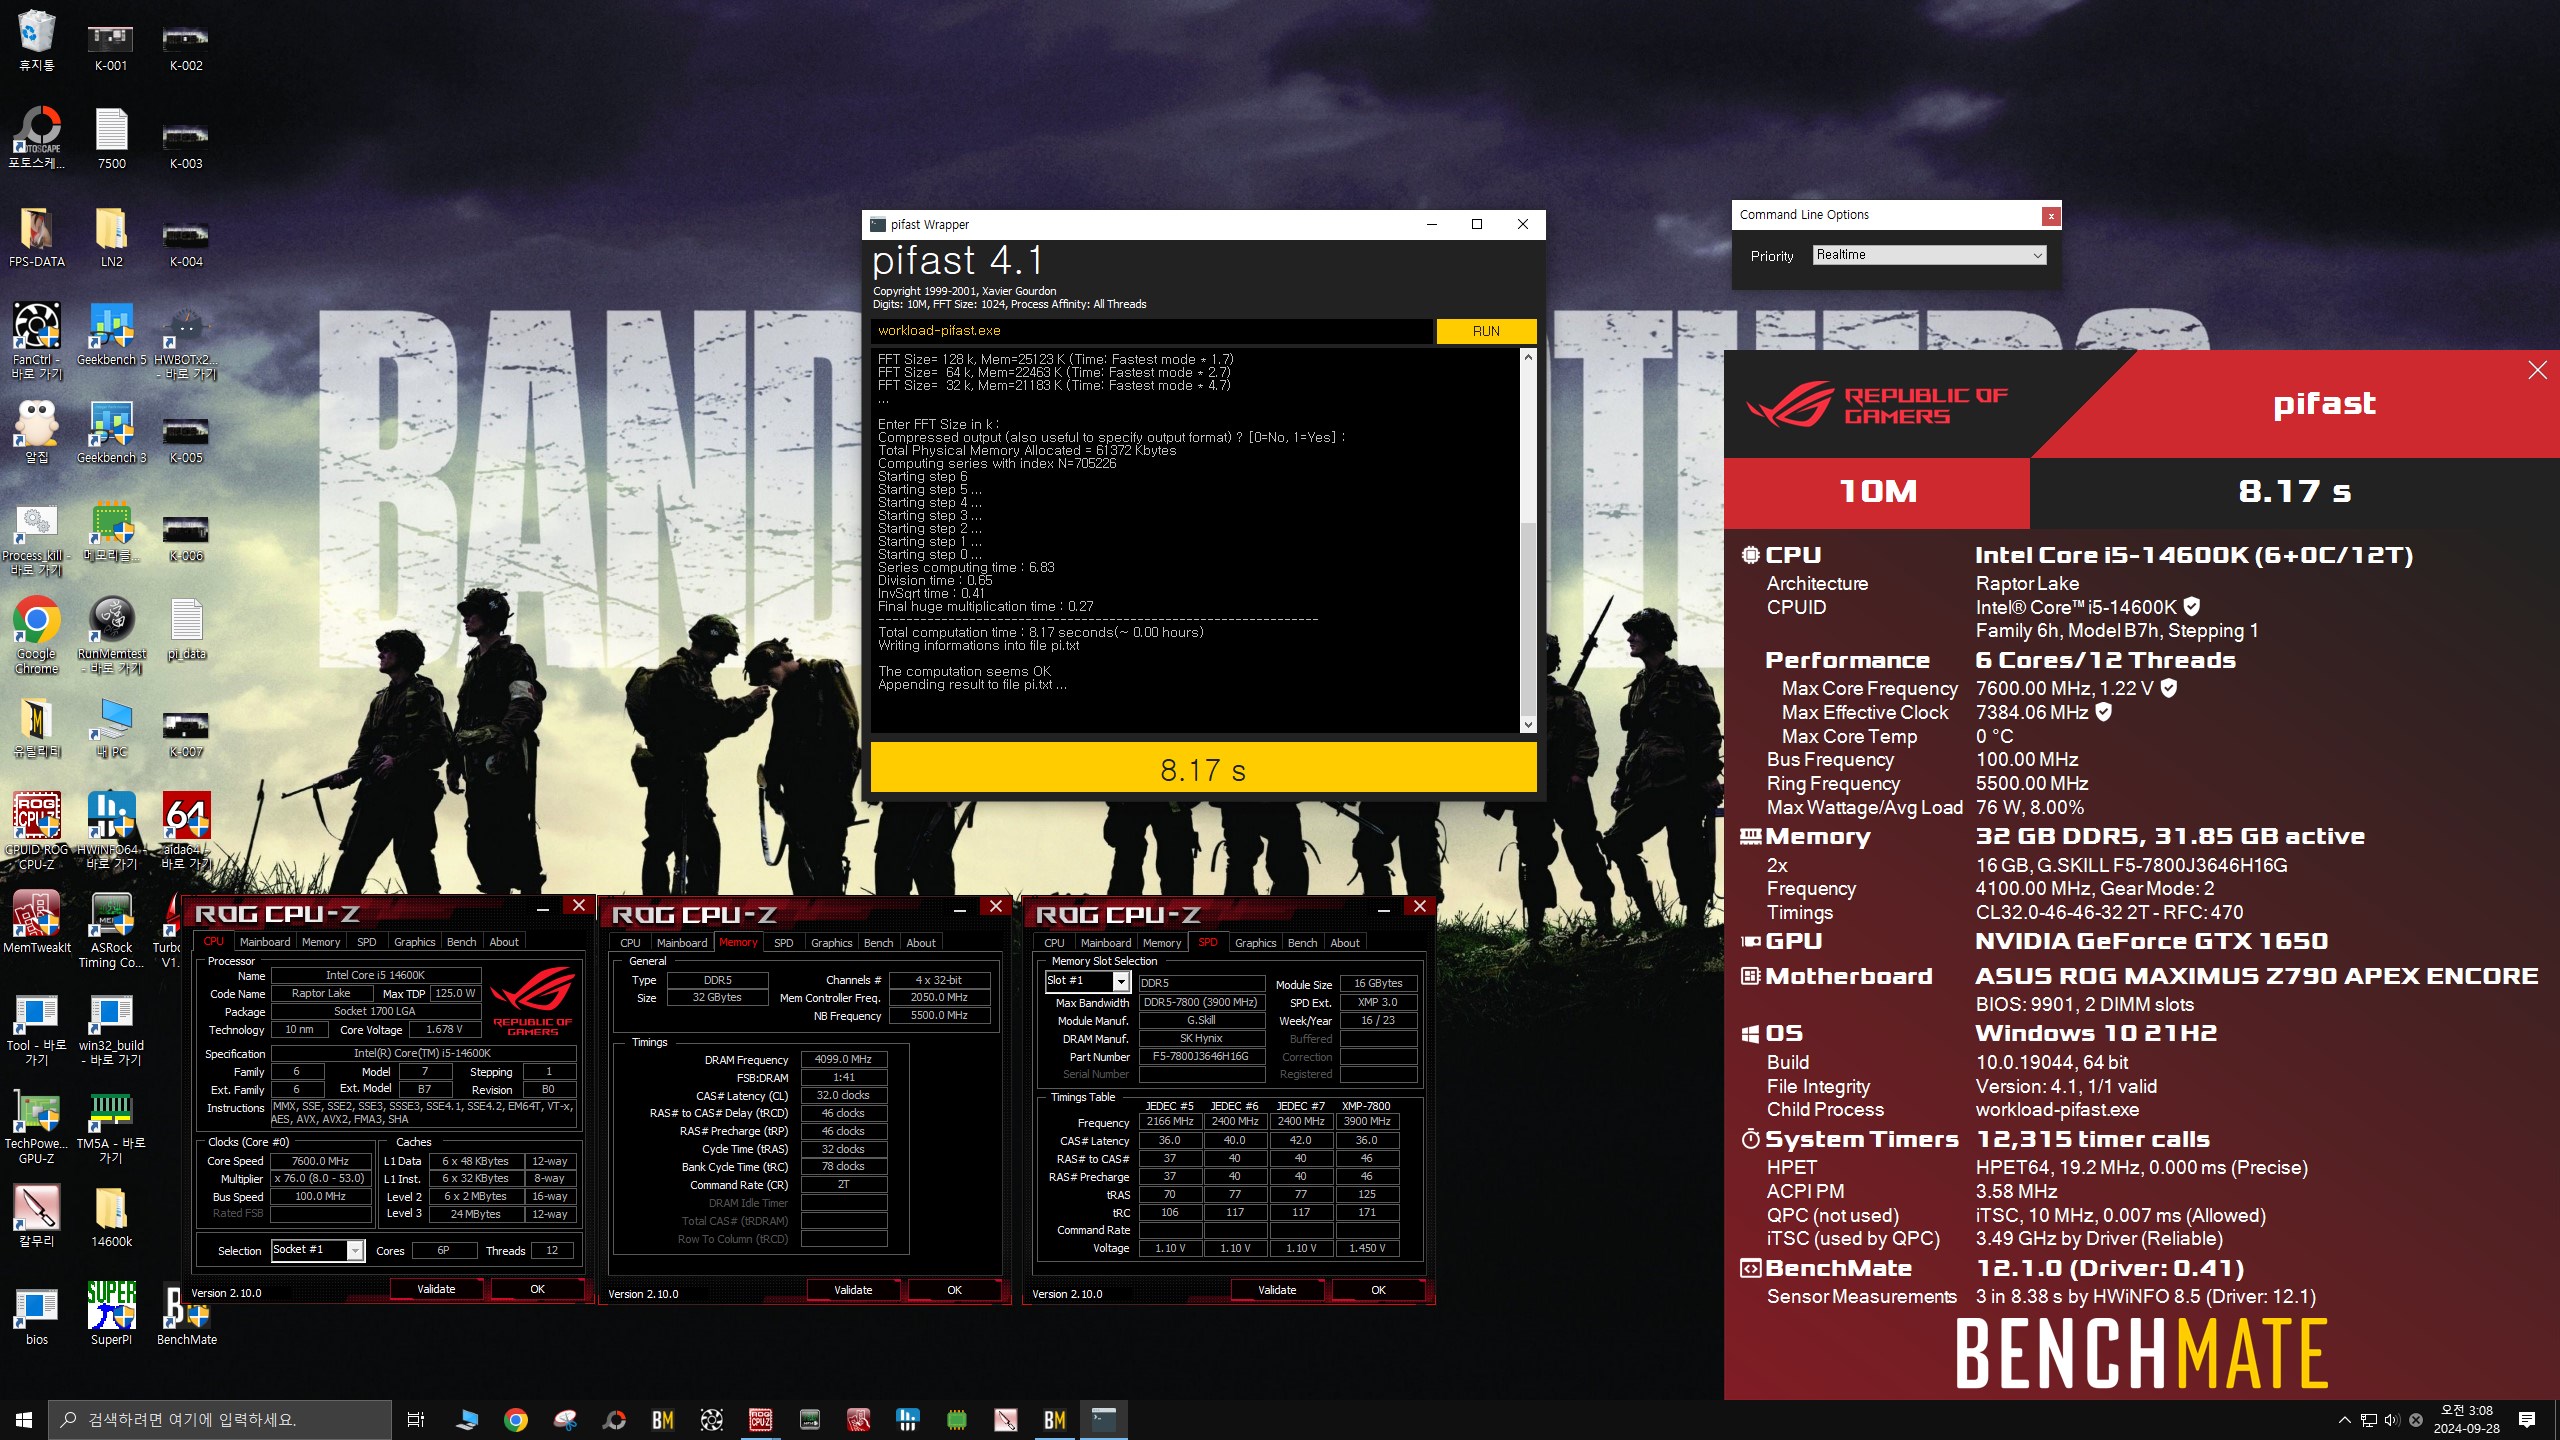Launch HWiNFO64 shortcut icon
This screenshot has height=1440, width=2560.
[111, 832]
